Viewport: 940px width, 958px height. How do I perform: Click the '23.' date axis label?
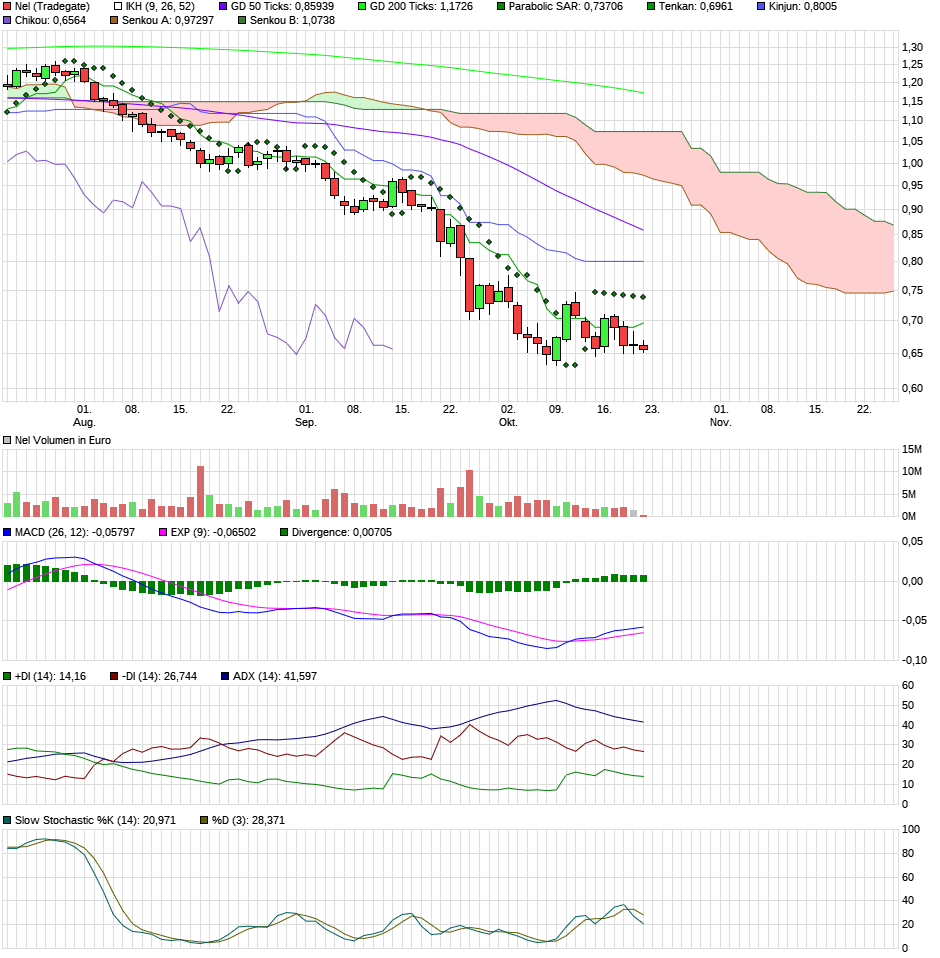pyautogui.click(x=652, y=409)
